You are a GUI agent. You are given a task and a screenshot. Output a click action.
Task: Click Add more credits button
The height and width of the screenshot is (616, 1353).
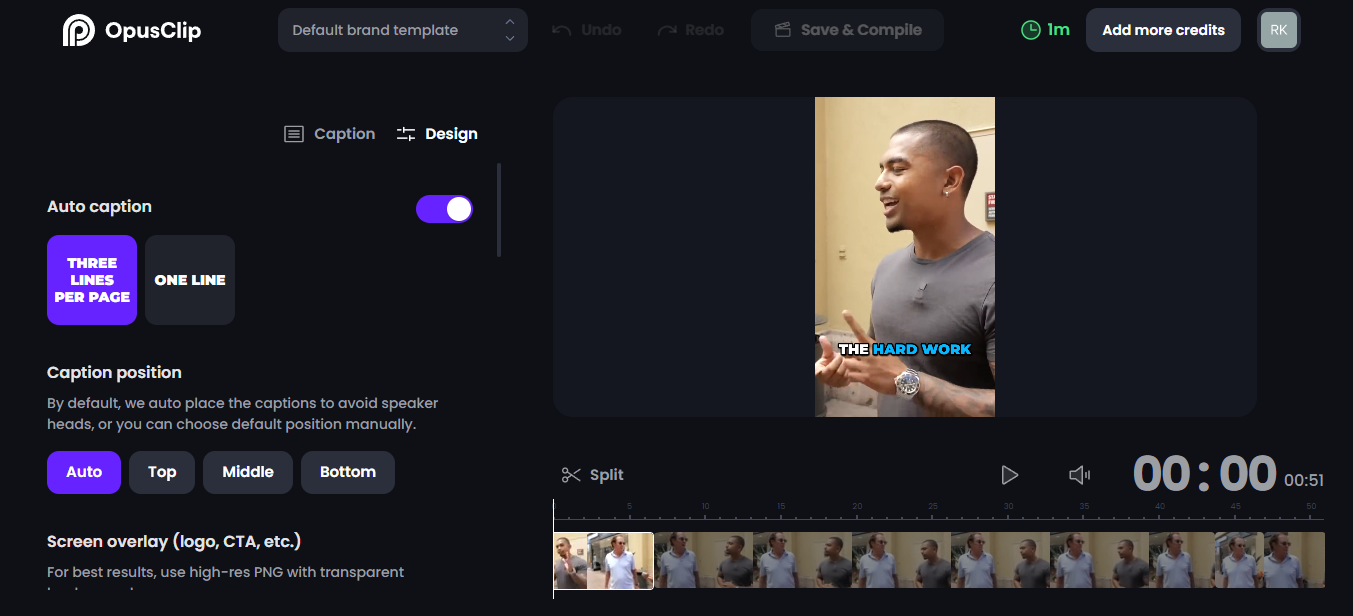(1163, 30)
